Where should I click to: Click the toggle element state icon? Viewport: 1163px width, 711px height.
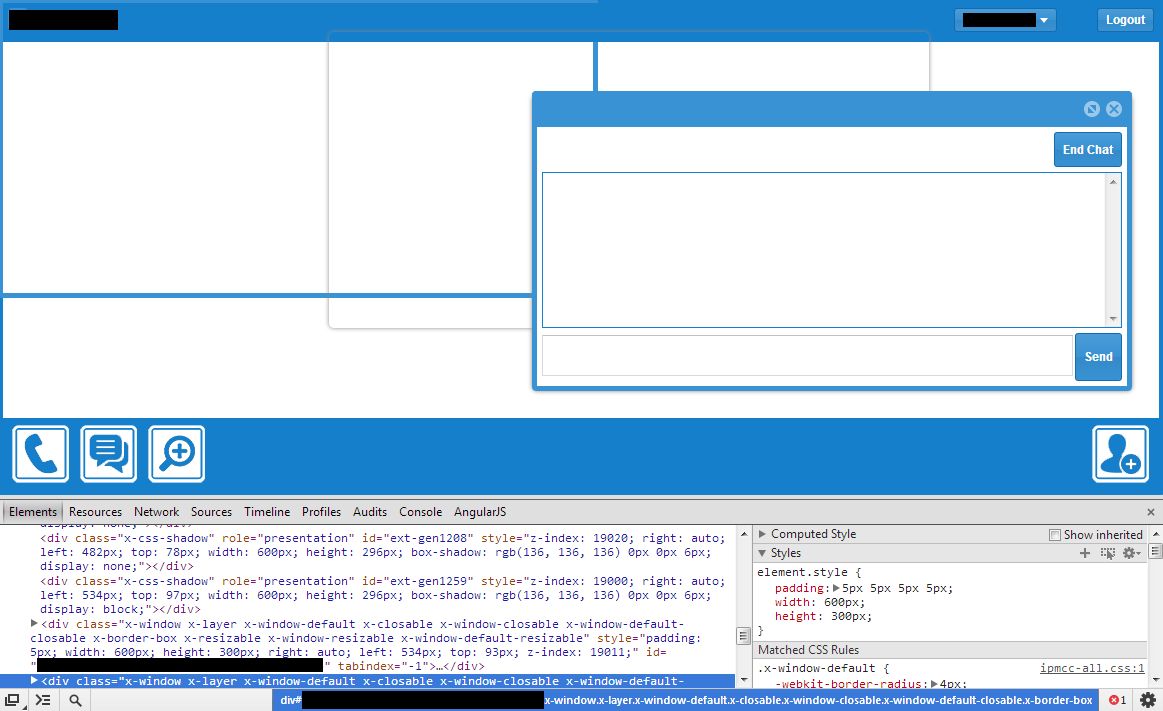coord(1107,553)
